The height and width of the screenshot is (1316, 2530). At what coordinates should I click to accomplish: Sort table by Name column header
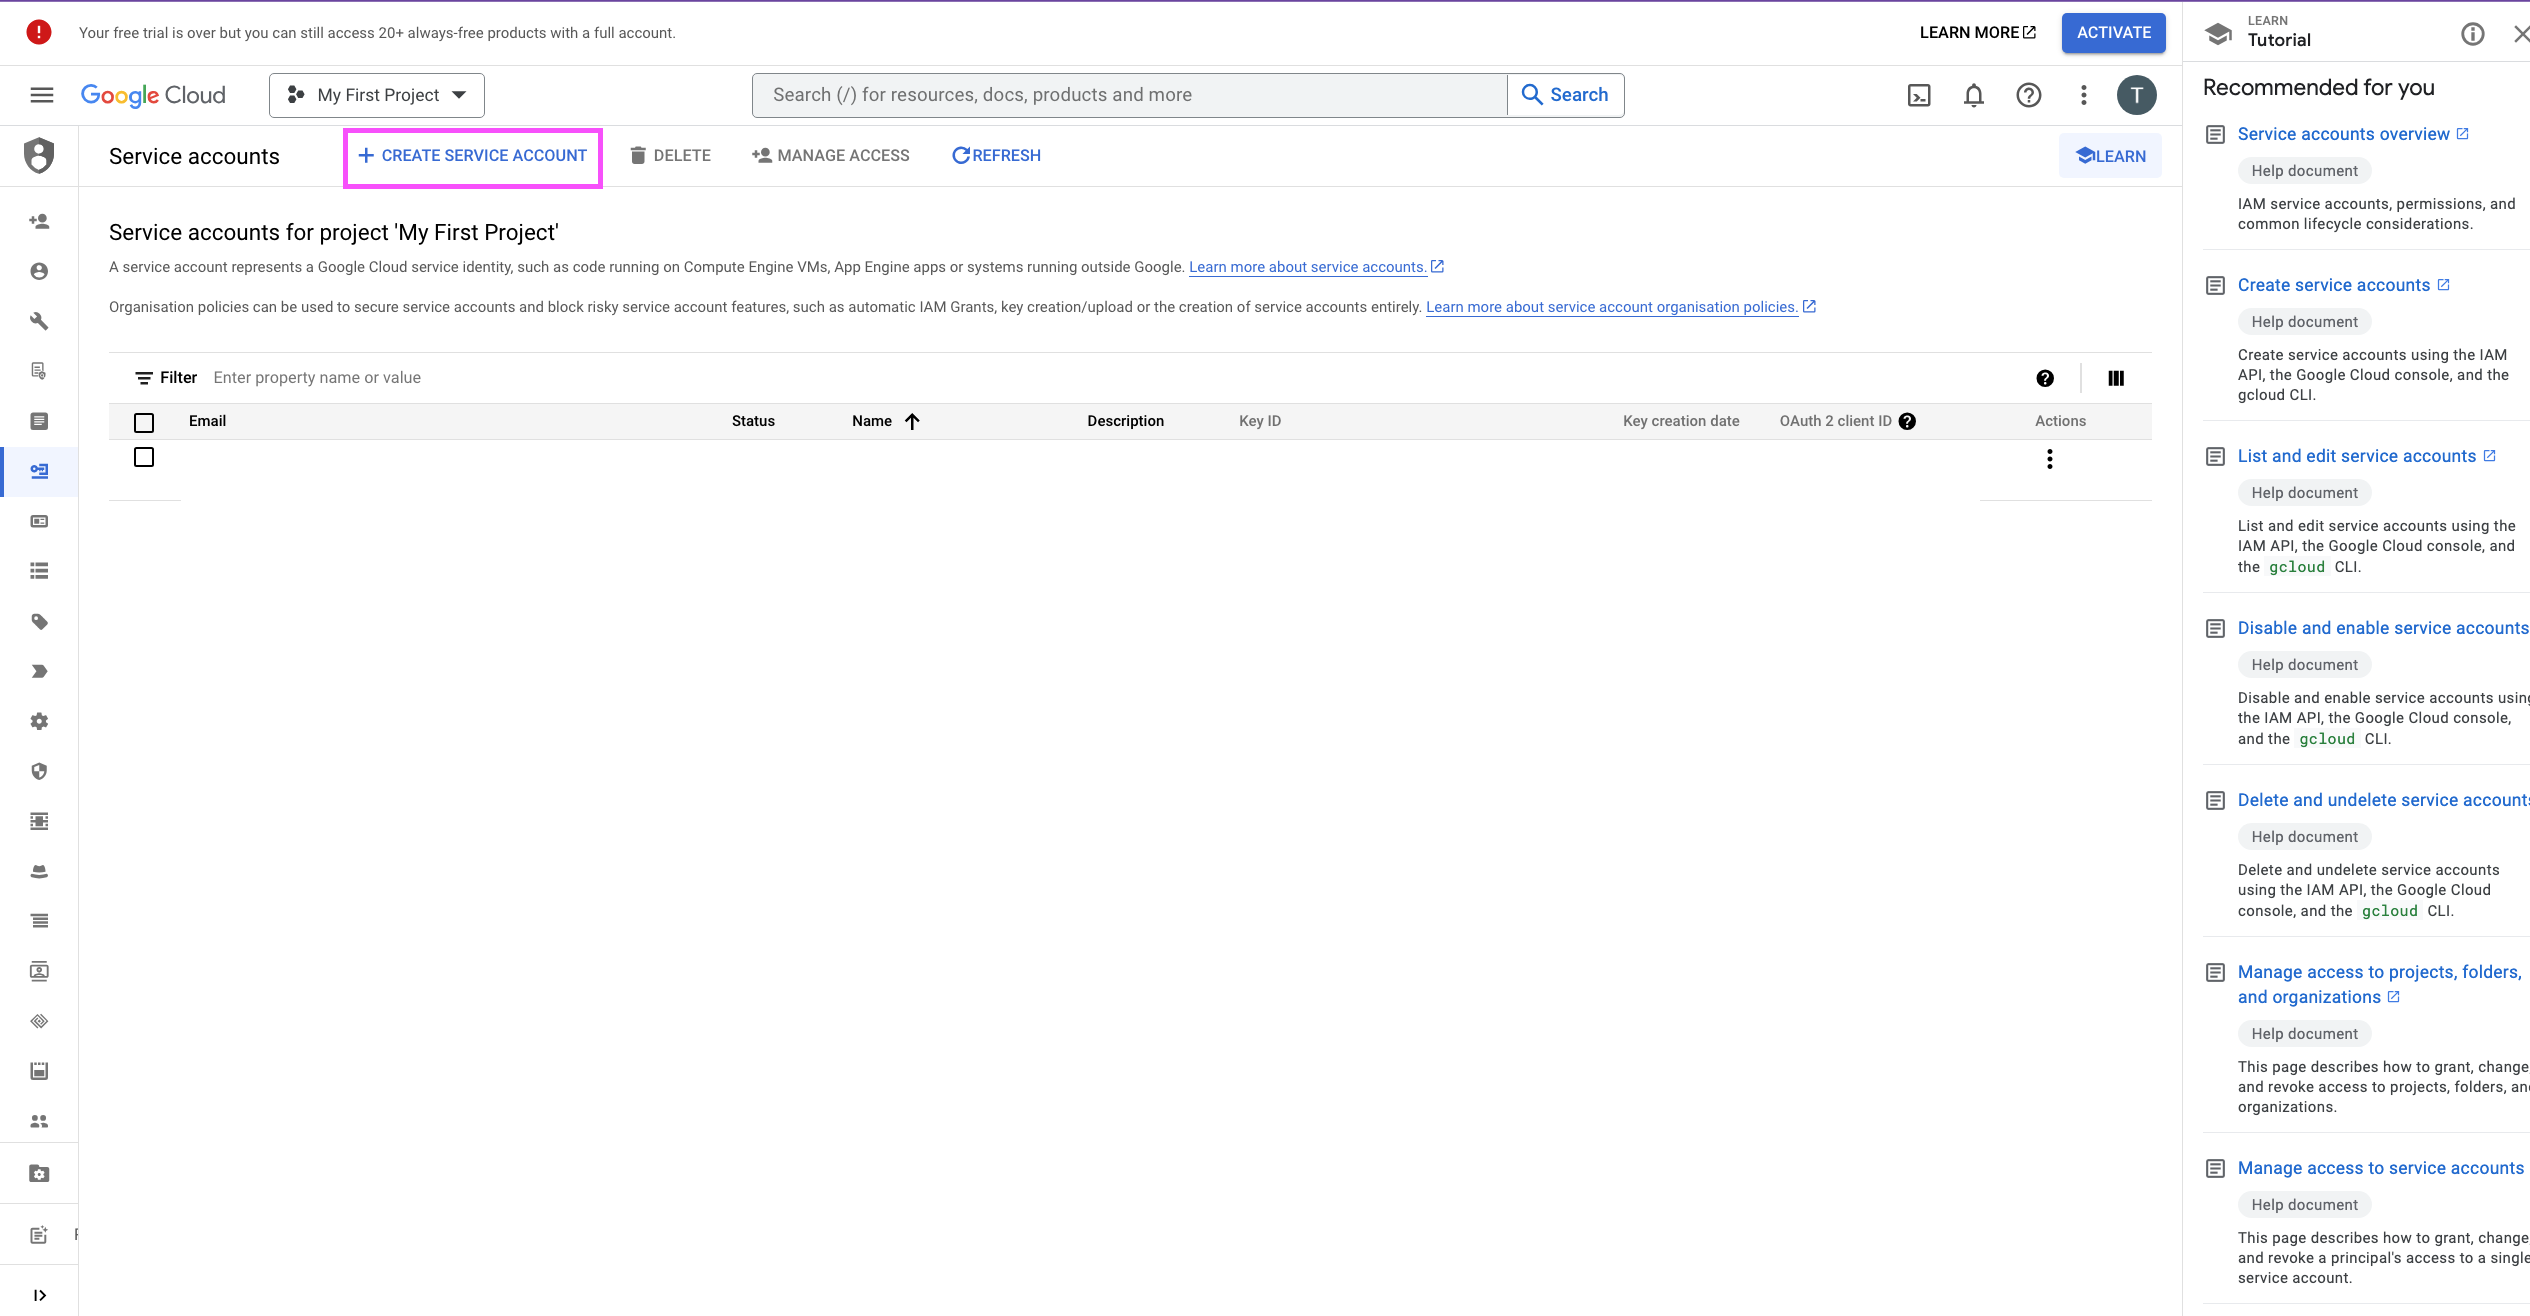tap(872, 421)
